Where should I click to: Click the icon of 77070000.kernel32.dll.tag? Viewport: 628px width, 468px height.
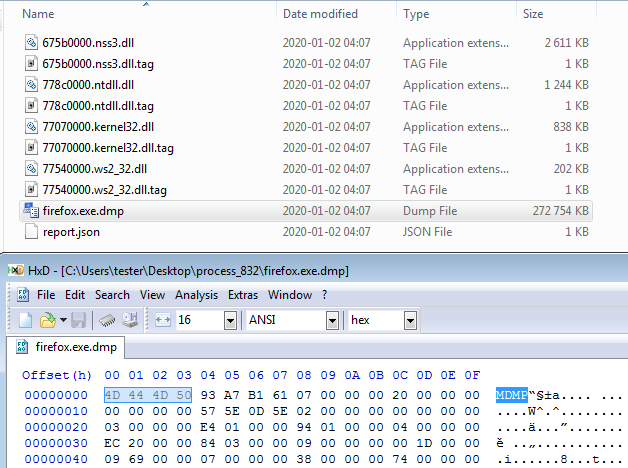(x=31, y=147)
